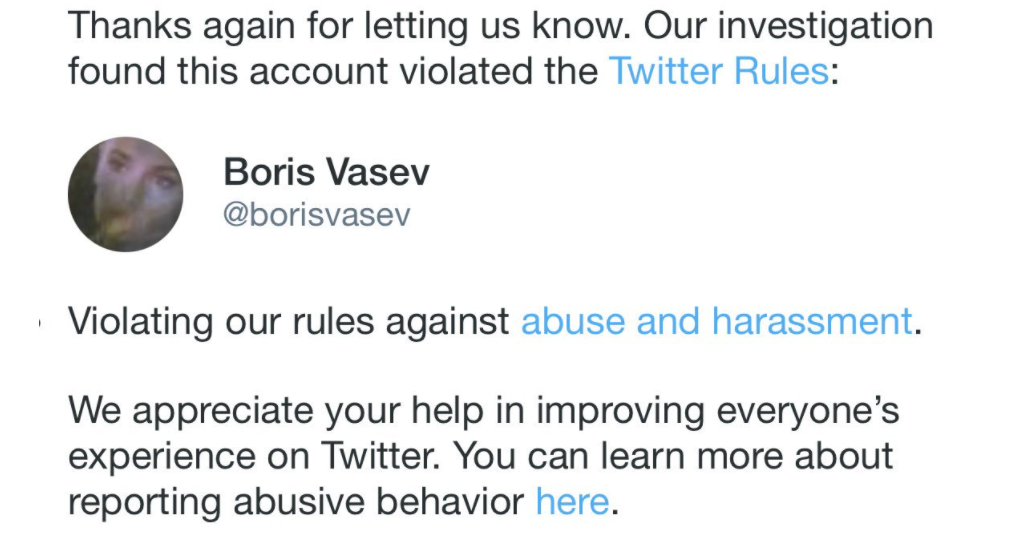Open the Twitter Rules link
This screenshot has height=540, width=1010.
718,72
